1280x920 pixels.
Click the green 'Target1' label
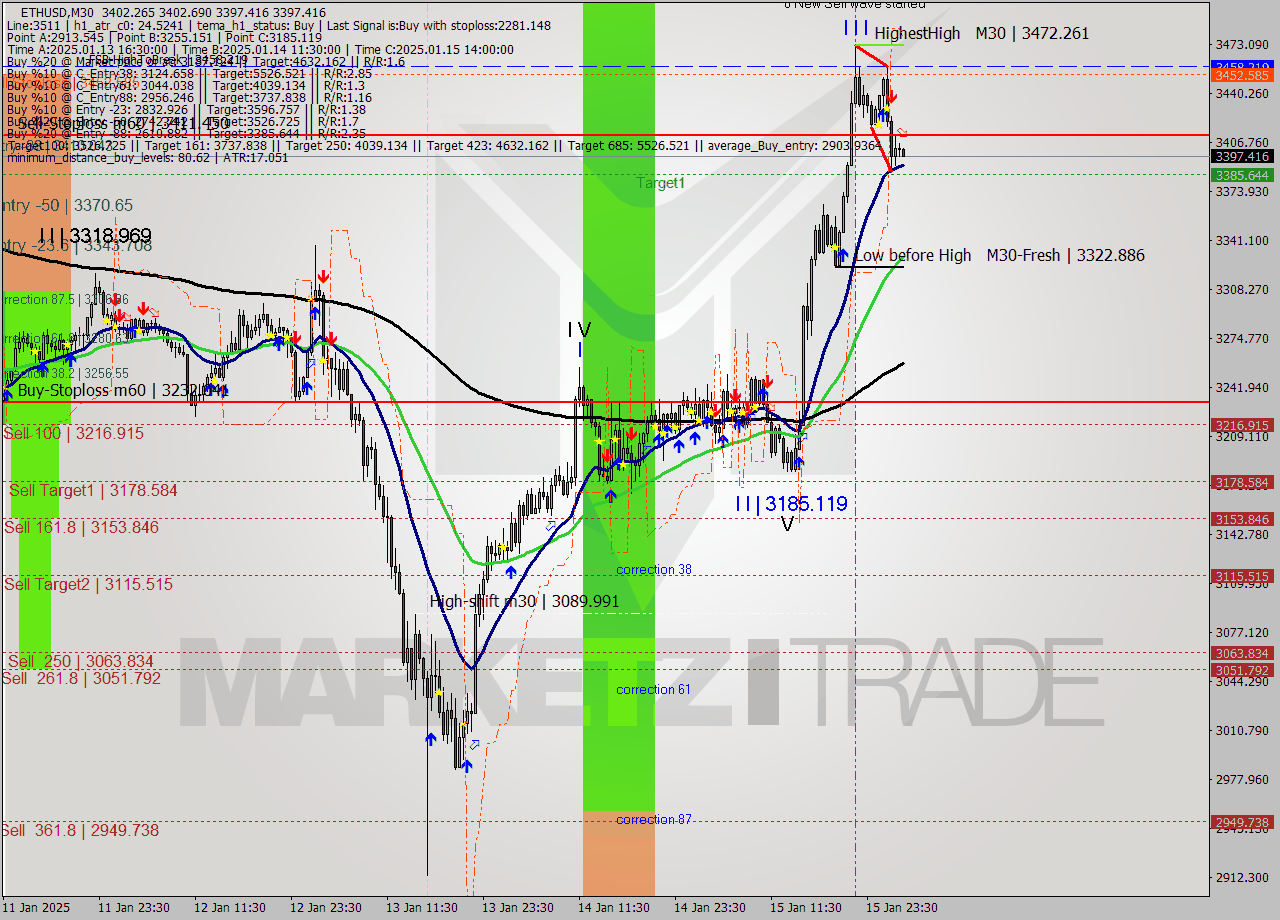tap(661, 184)
